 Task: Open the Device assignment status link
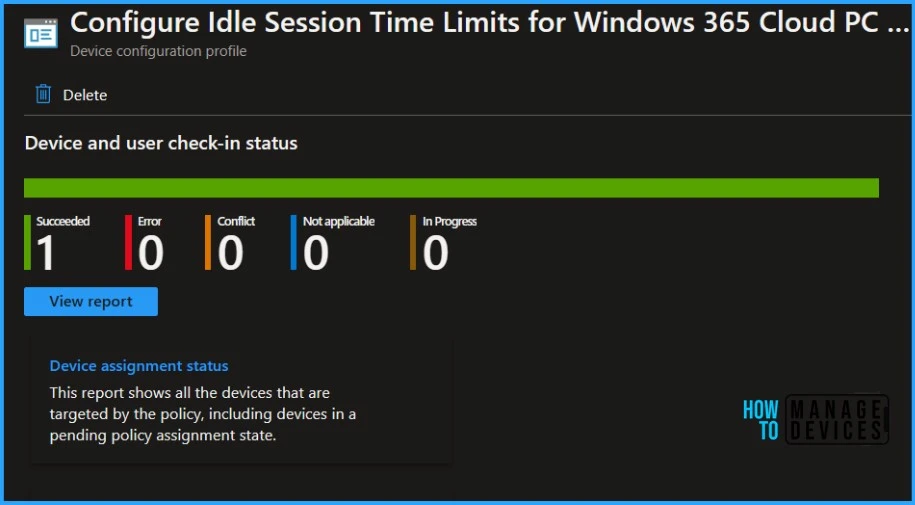139,366
